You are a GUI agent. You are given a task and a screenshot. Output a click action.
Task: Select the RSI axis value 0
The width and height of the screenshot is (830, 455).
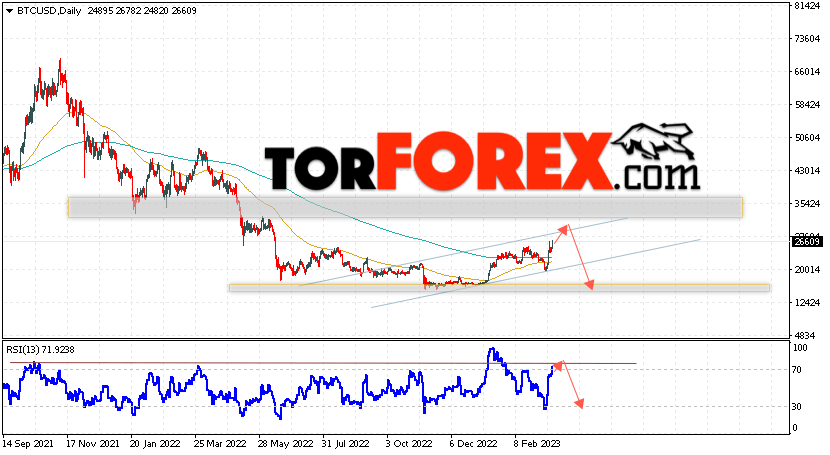click(x=796, y=427)
